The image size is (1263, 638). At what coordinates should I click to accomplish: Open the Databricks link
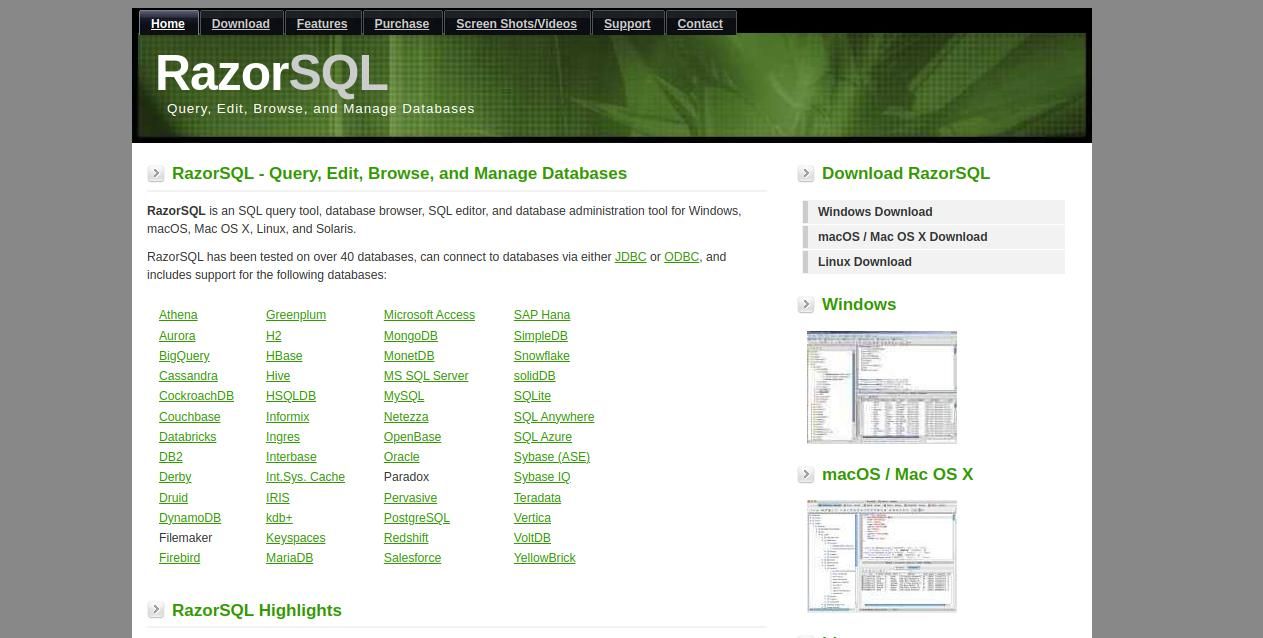tap(187, 437)
